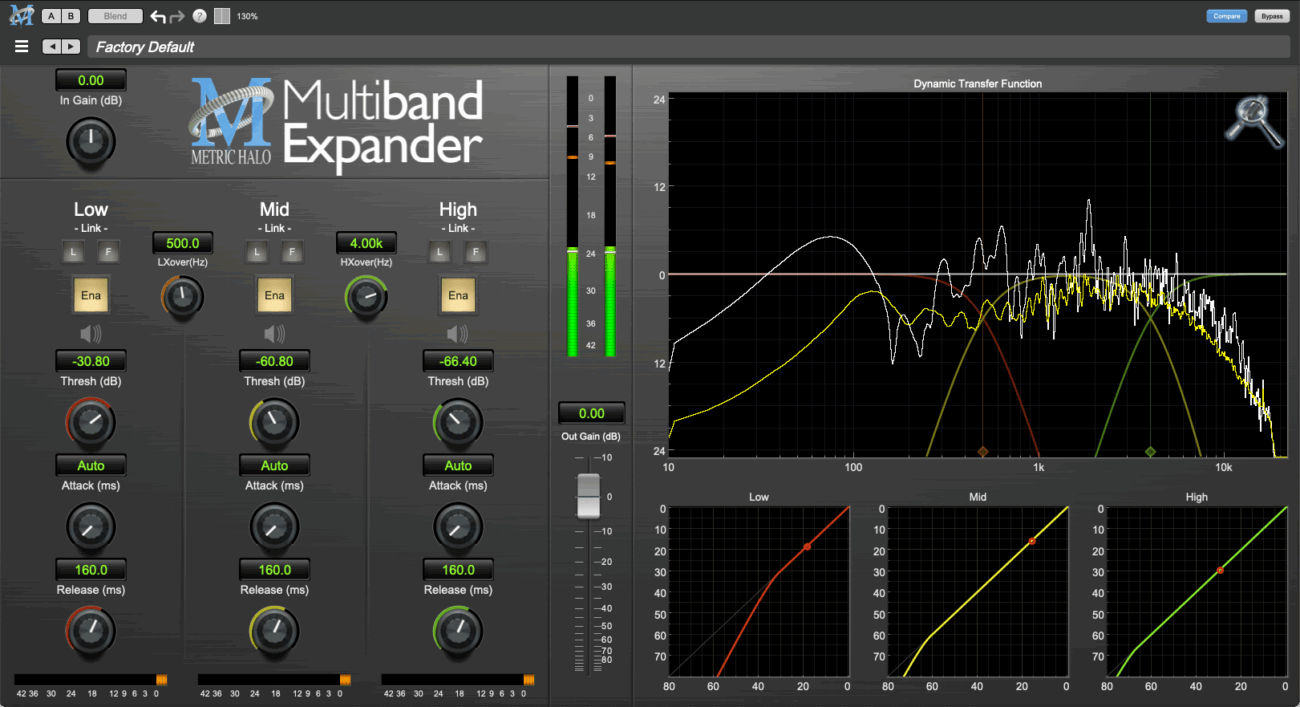Toggle the Mid band Ena button

[x=274, y=295]
